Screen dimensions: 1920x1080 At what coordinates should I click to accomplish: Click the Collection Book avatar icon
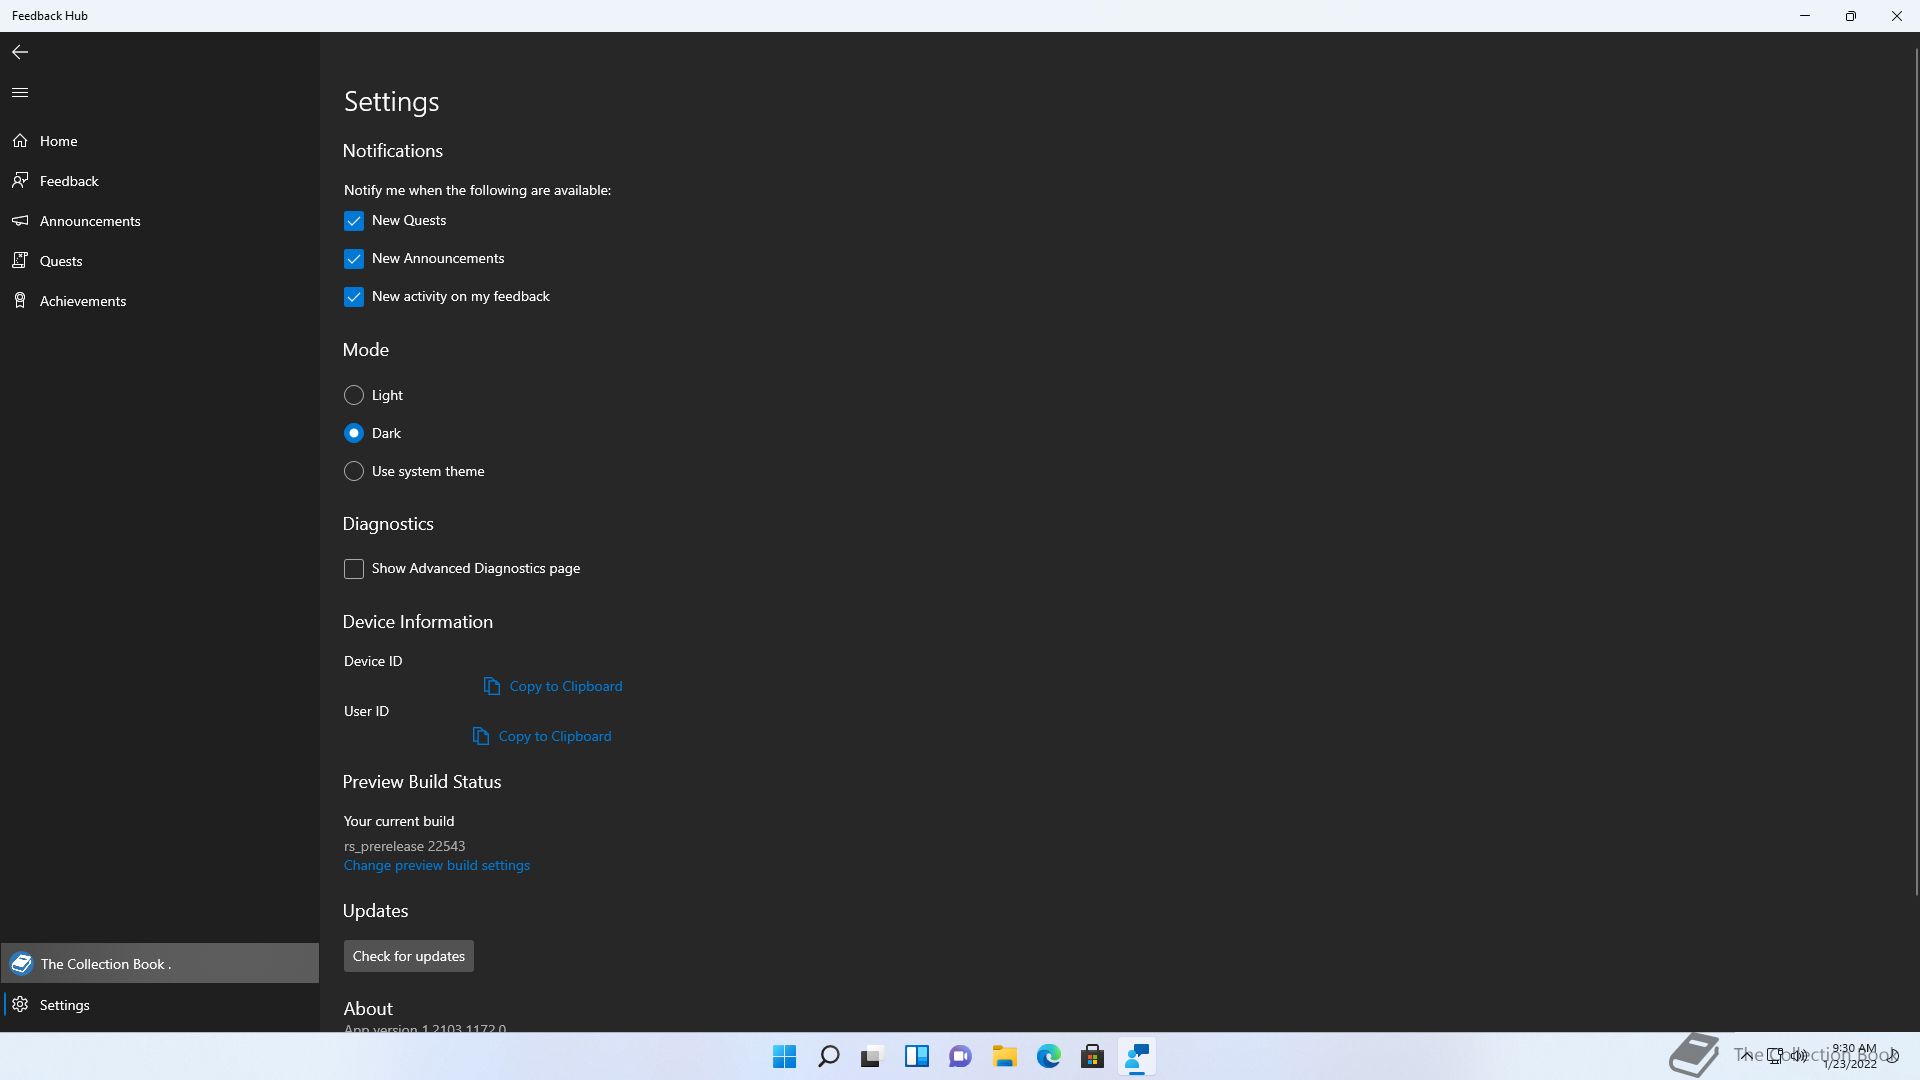21,964
